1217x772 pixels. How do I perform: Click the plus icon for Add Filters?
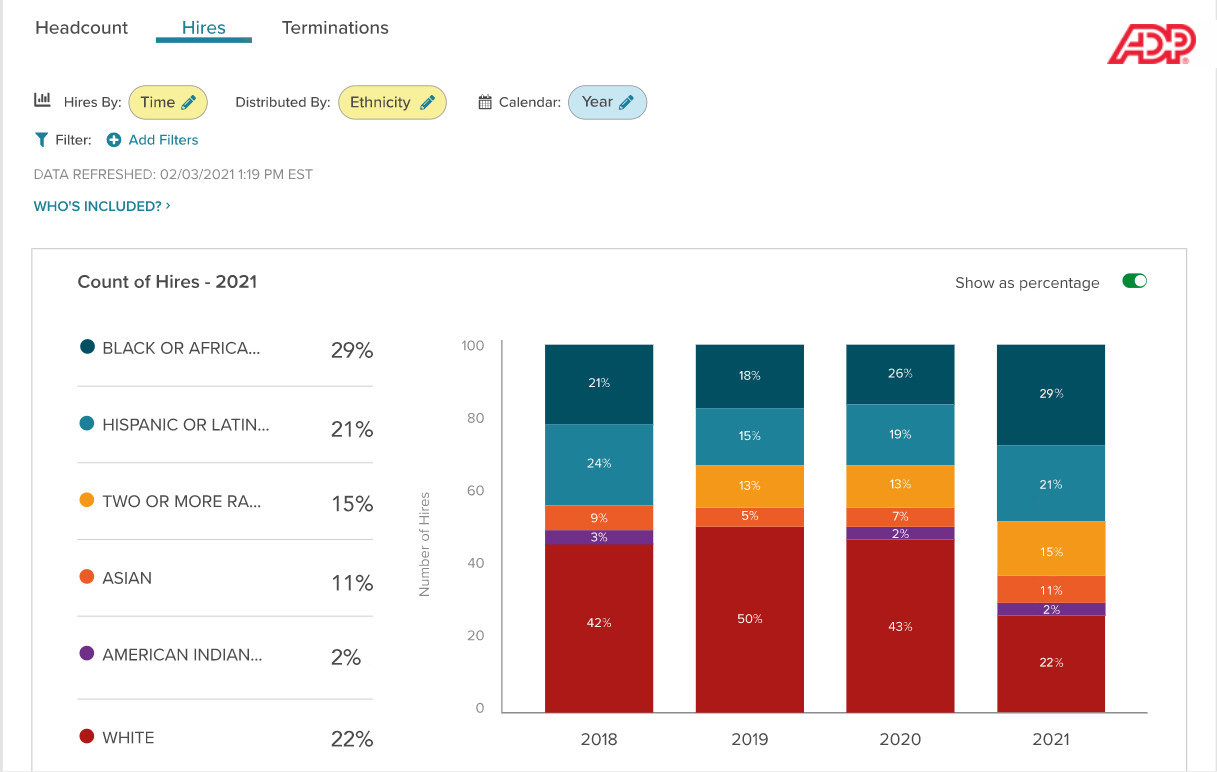114,140
